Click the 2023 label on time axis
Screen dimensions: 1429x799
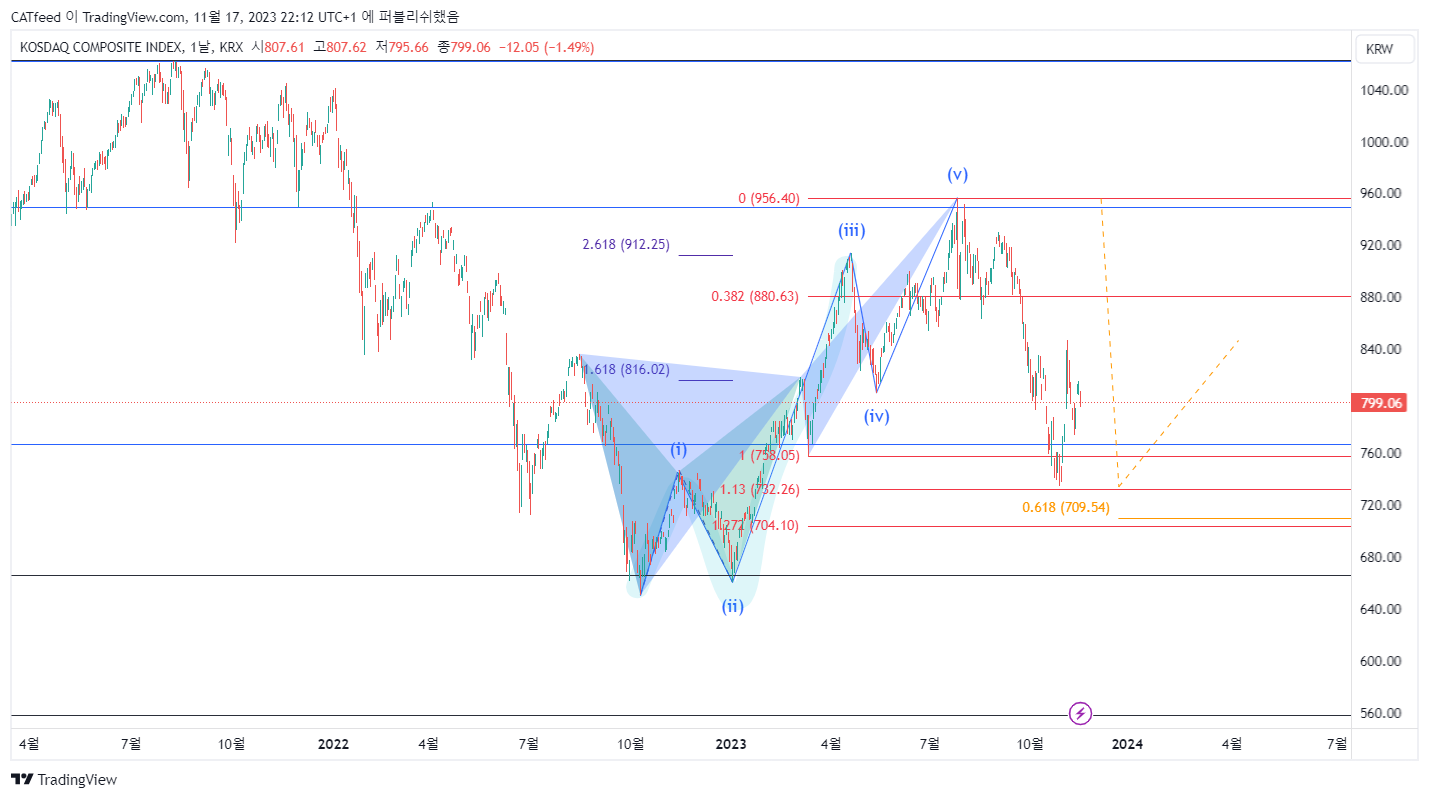[731, 744]
